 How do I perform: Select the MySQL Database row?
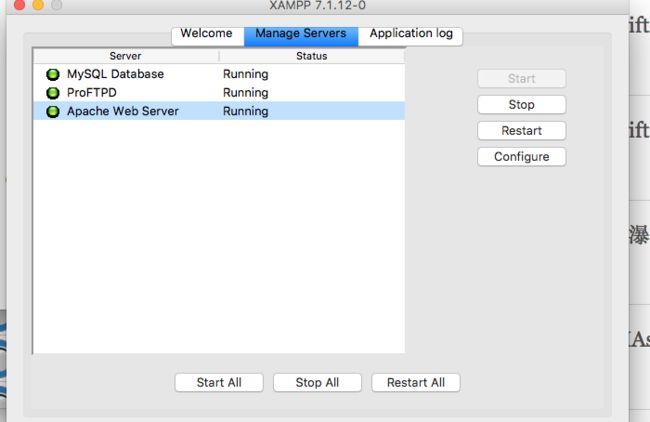click(219, 74)
